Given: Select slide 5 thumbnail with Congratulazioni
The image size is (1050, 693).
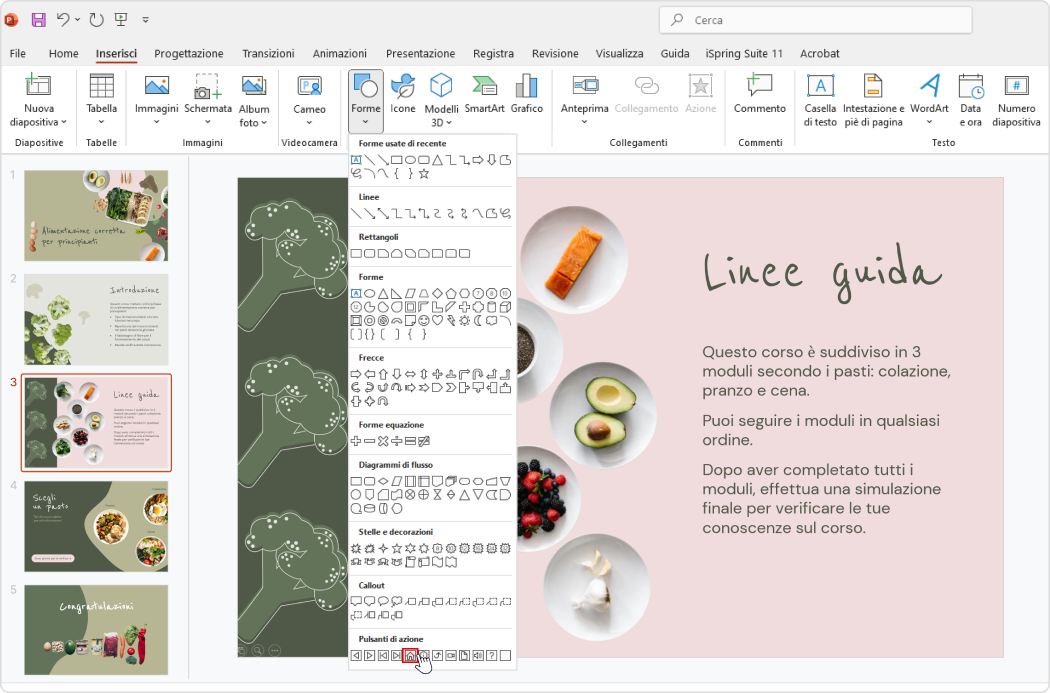Looking at the screenshot, I should (95, 631).
